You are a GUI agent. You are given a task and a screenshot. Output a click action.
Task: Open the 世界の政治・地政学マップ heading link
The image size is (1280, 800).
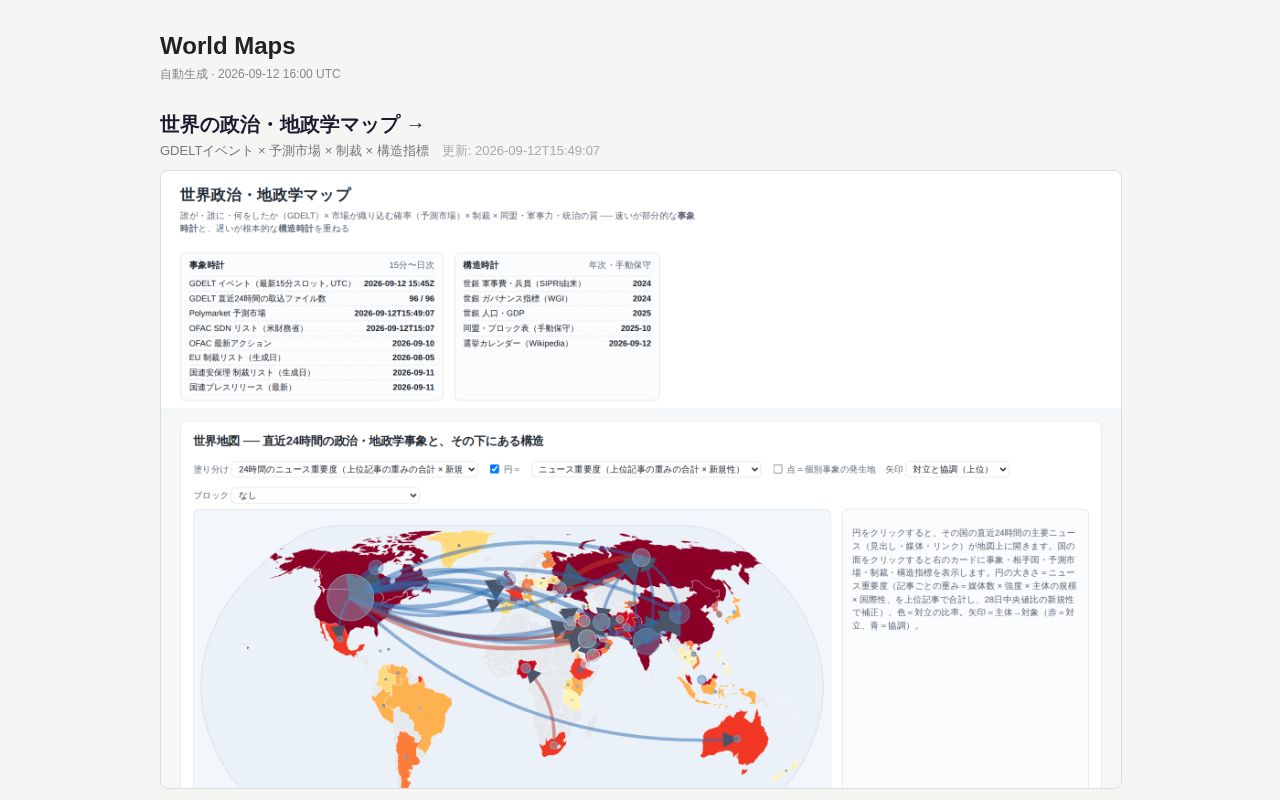[292, 124]
